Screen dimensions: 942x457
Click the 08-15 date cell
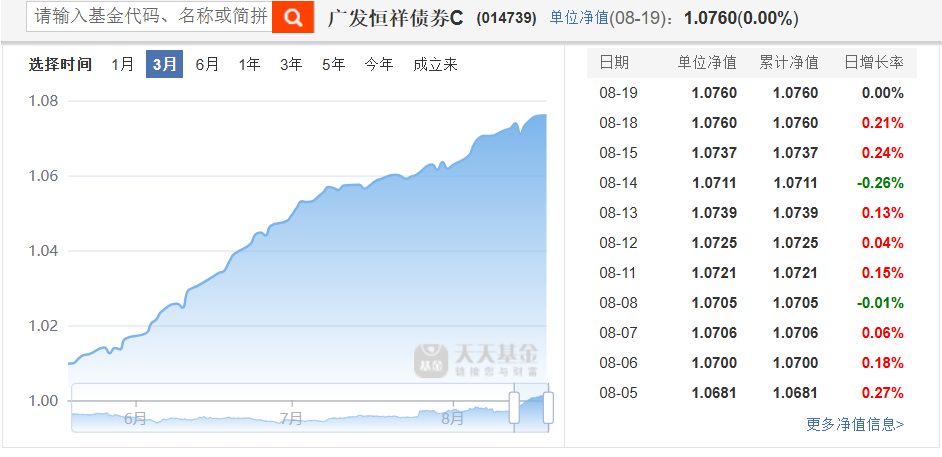point(618,153)
